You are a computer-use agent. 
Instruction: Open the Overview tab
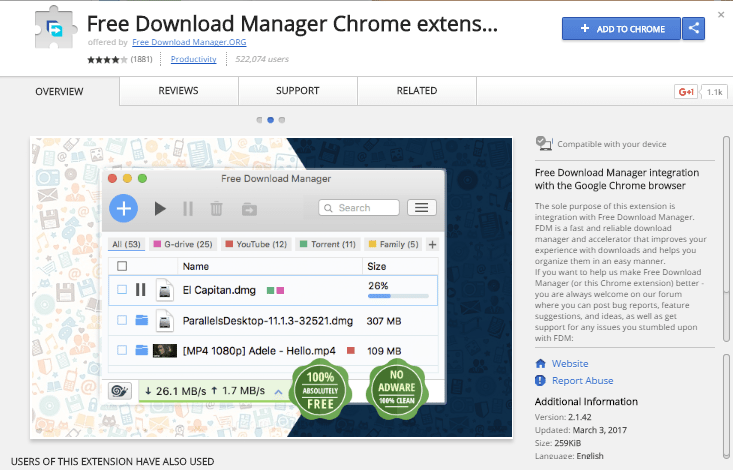59,91
